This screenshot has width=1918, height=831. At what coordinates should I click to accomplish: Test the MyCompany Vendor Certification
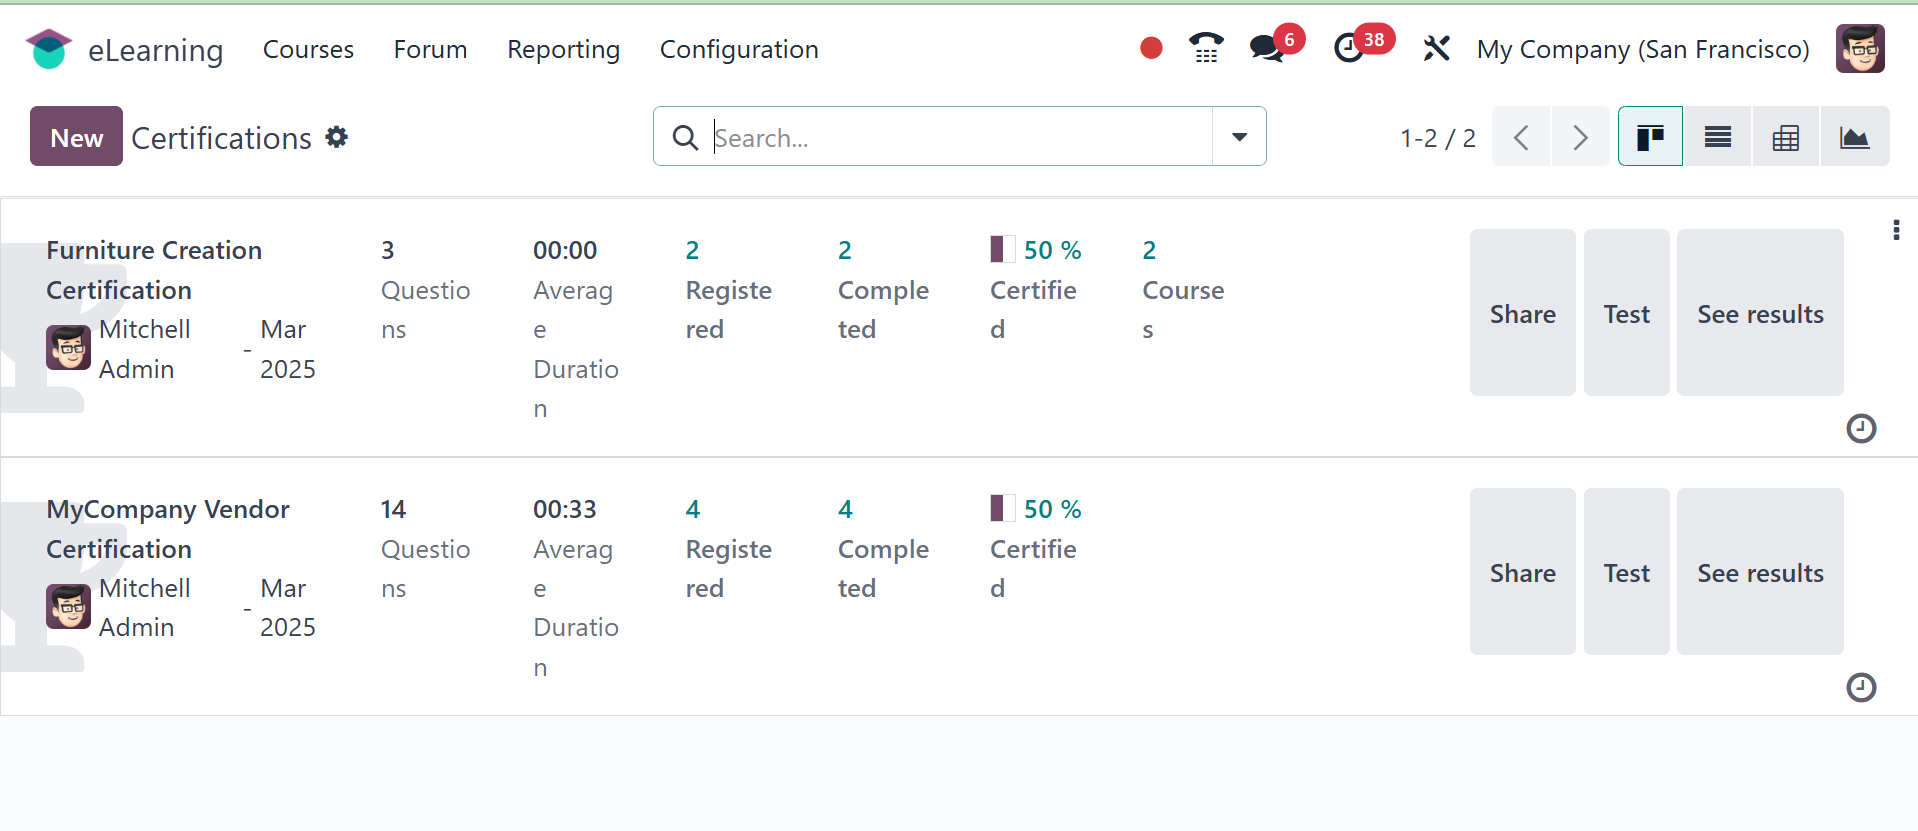[1627, 572]
